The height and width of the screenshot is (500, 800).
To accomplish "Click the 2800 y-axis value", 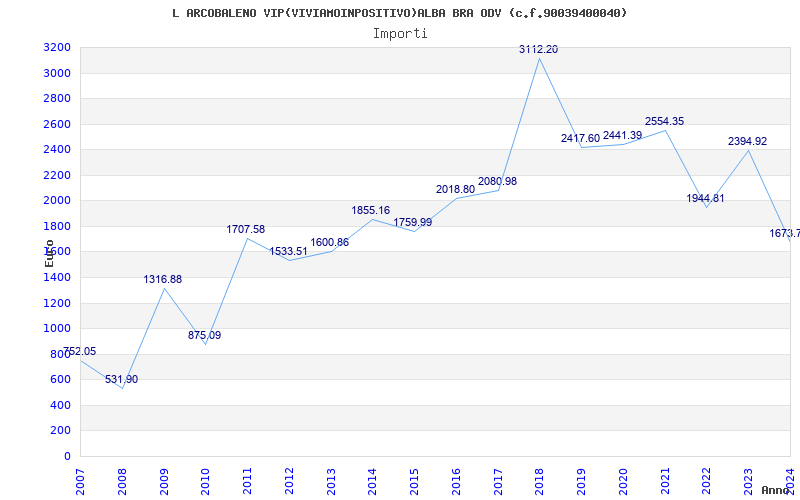I will pos(57,98).
